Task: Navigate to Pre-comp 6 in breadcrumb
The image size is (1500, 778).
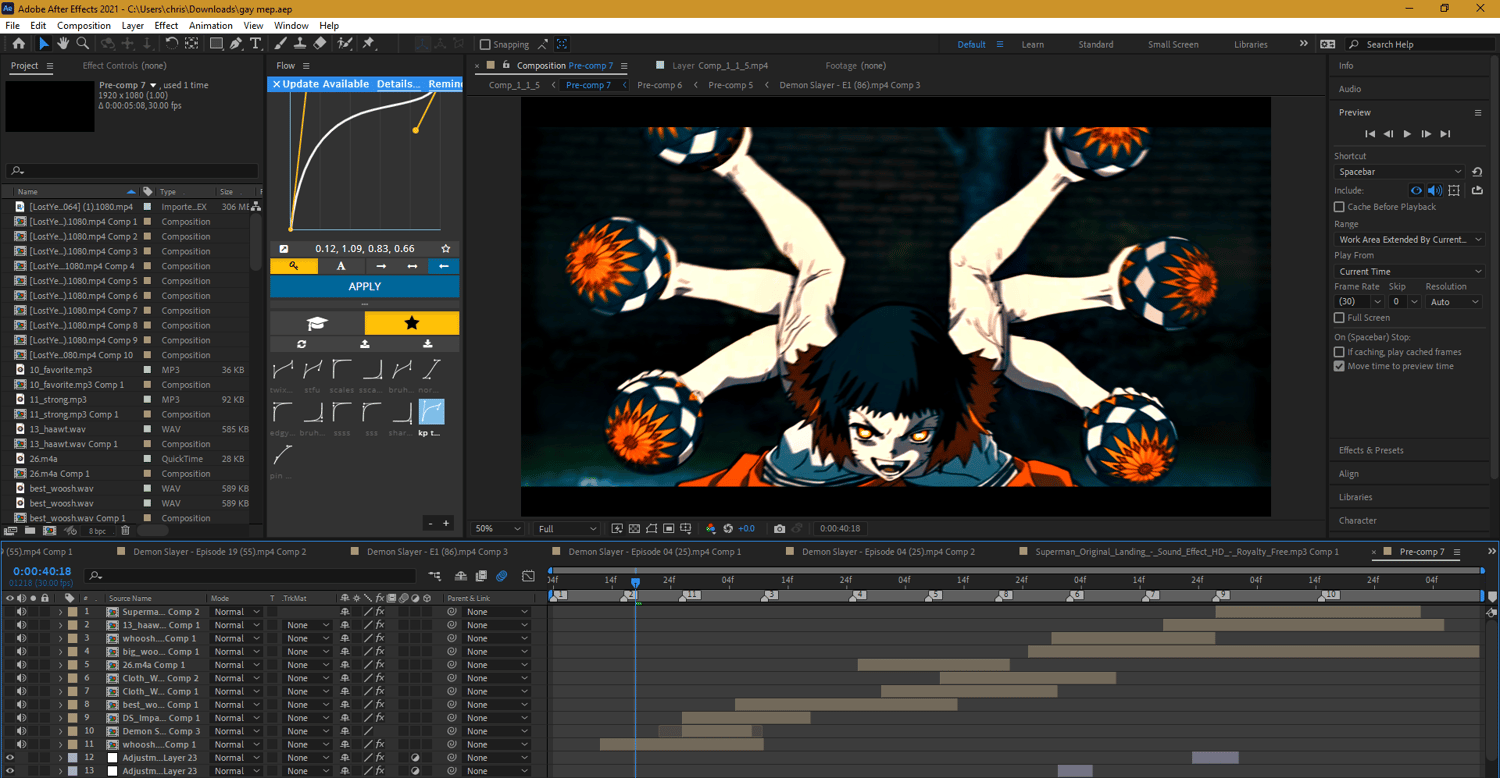Action: coord(659,85)
